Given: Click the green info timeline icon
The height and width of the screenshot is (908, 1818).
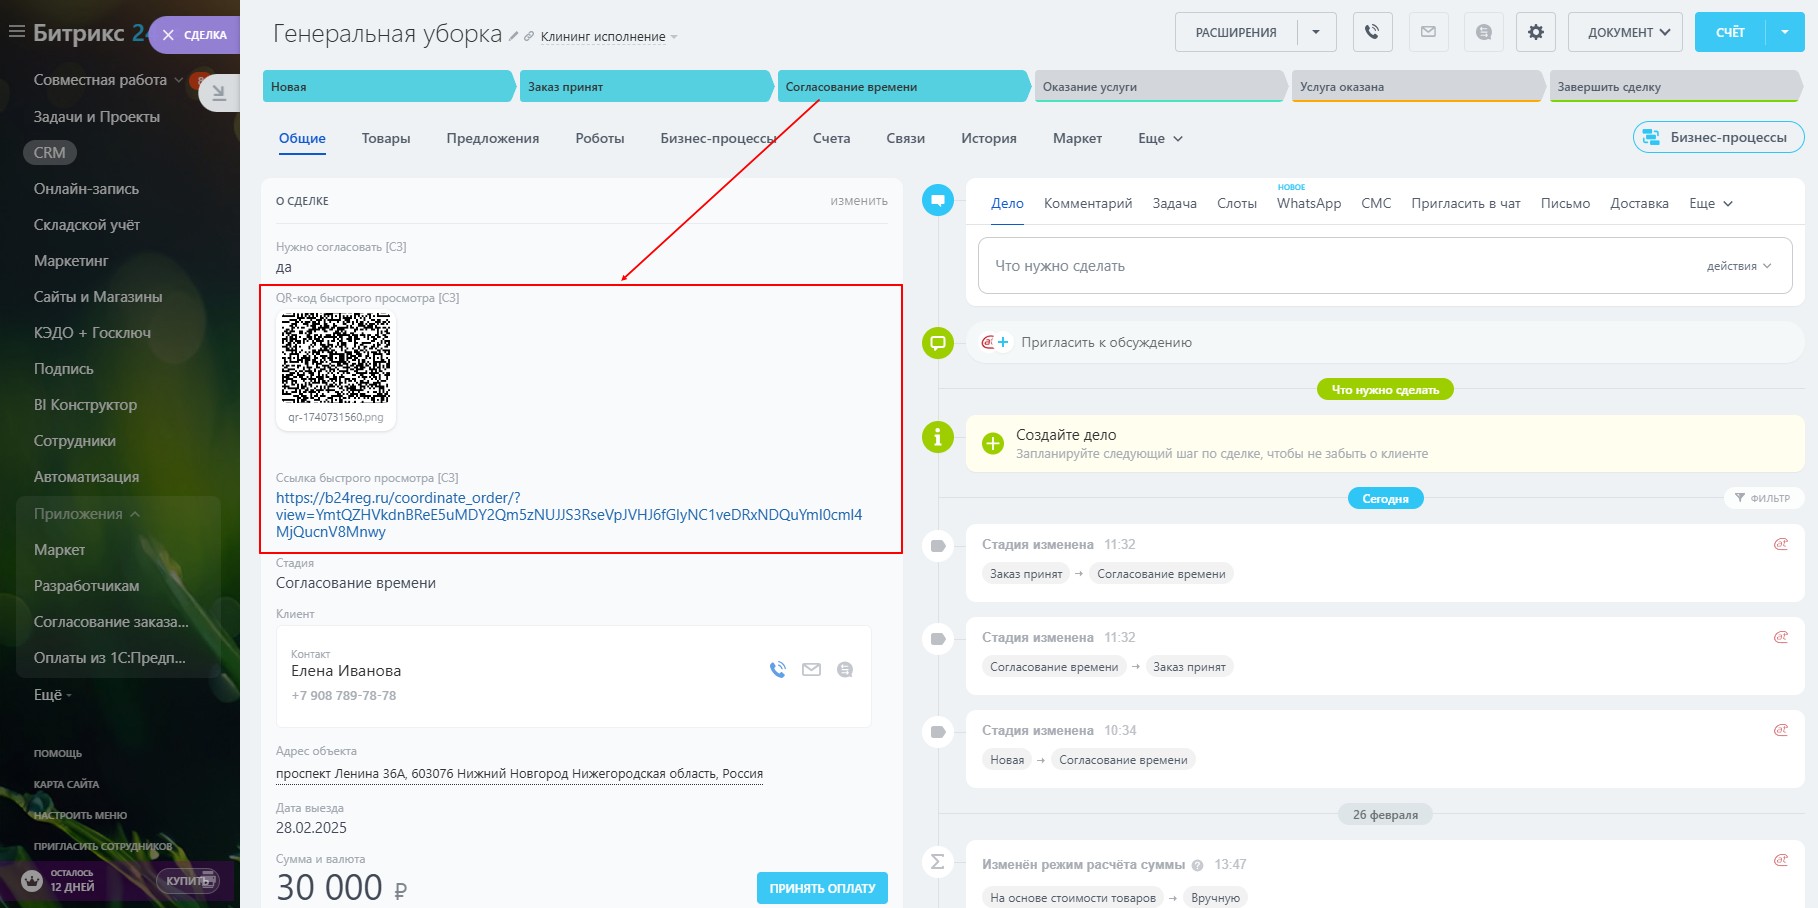Looking at the screenshot, I should 938,437.
